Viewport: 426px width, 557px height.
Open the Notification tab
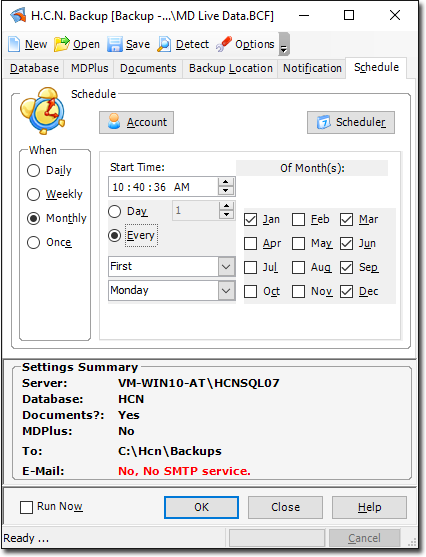(312, 68)
